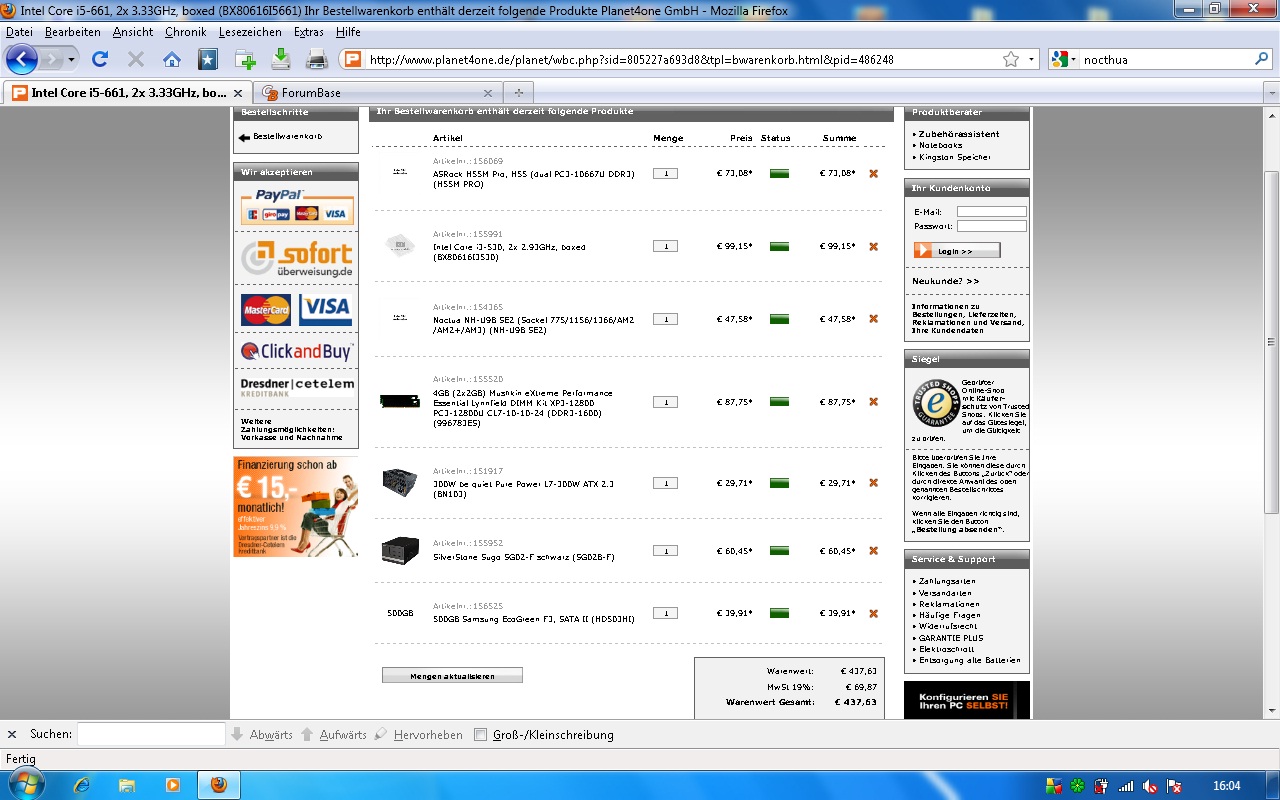The image size is (1280, 800).
Task: Click the new tab folder toolbar icon
Action: [246, 60]
